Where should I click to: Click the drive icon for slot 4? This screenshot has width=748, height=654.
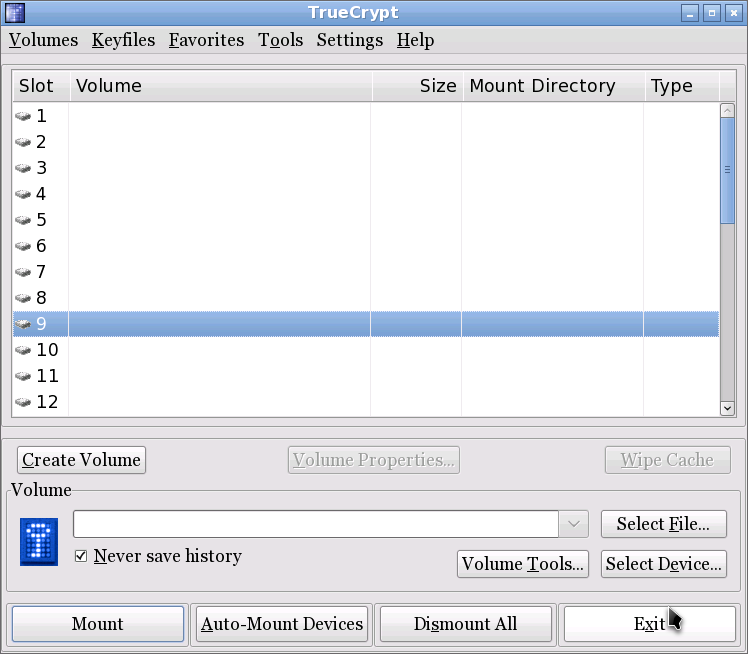(23, 194)
